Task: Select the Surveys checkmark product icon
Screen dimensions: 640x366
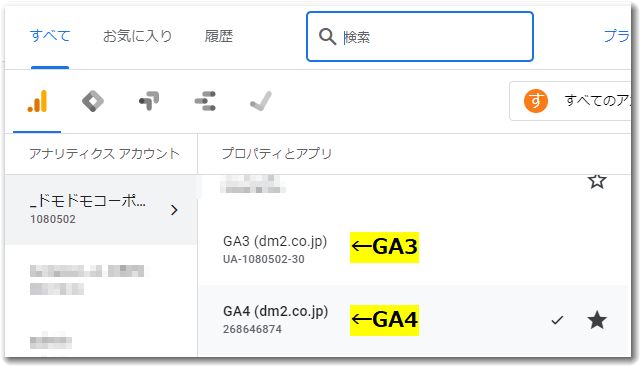Action: [261, 101]
